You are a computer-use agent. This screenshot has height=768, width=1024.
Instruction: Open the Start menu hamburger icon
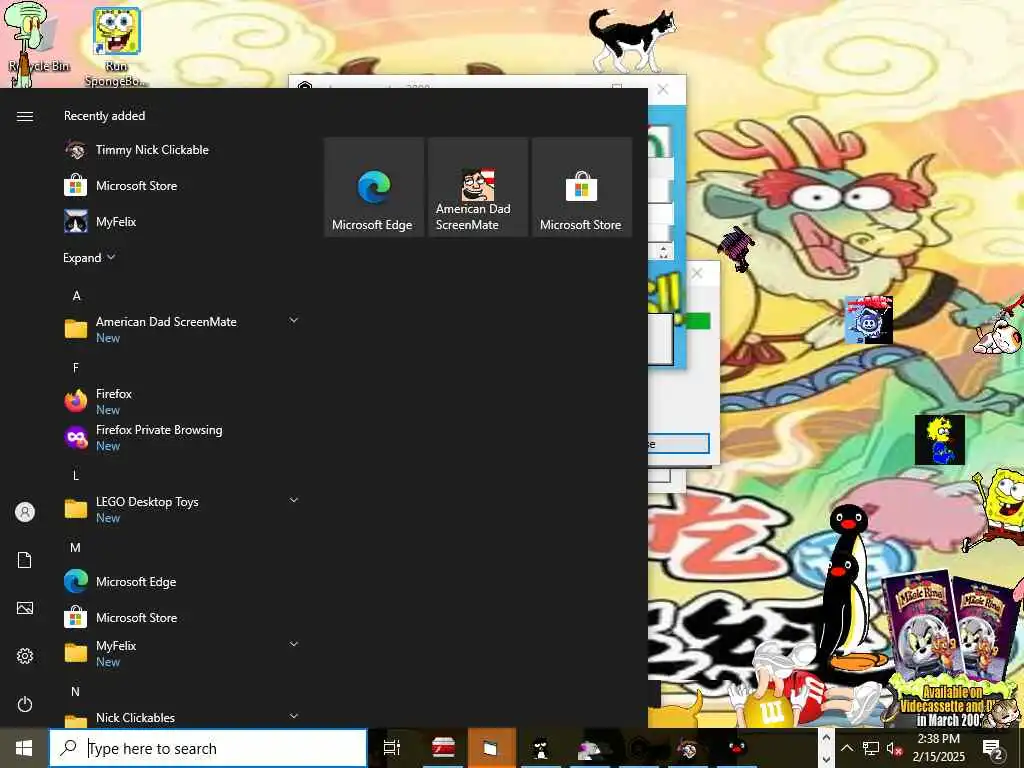coord(25,116)
